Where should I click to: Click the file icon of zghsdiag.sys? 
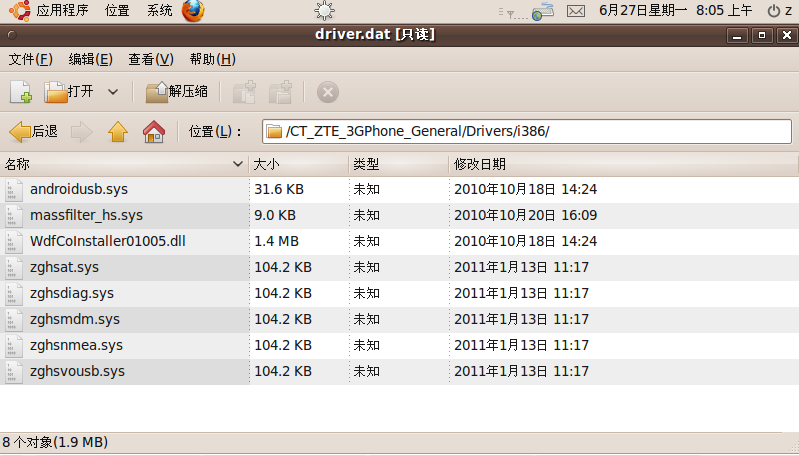pos(14,293)
